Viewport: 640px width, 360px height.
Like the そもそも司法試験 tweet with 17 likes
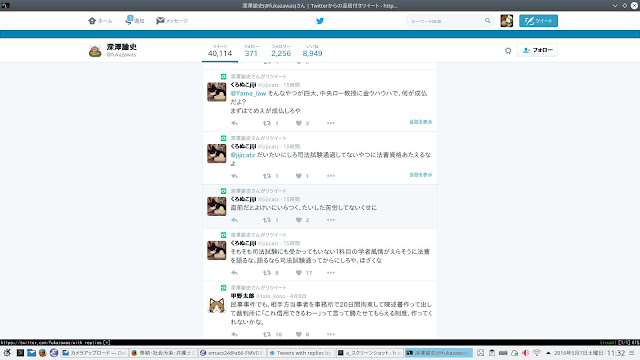pyautogui.click(x=299, y=273)
